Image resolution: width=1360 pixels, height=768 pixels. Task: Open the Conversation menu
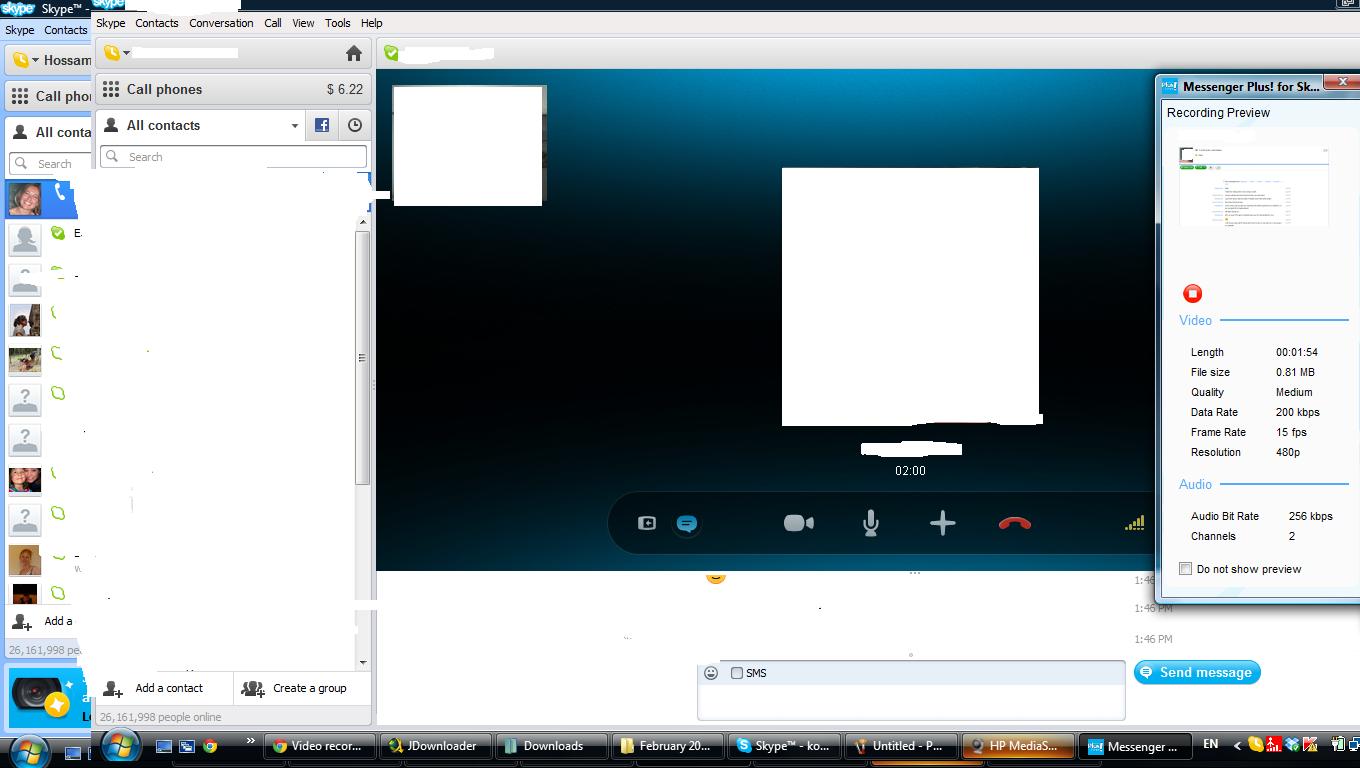pyautogui.click(x=221, y=23)
